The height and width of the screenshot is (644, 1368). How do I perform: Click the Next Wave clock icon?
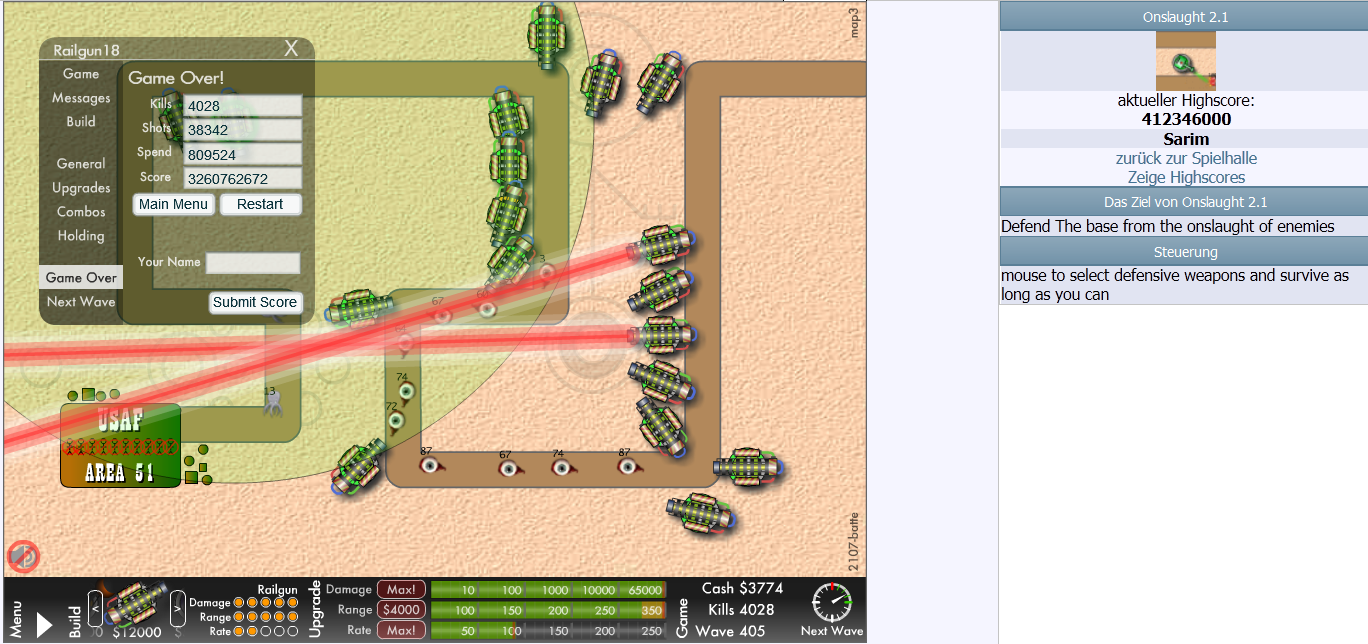[831, 603]
